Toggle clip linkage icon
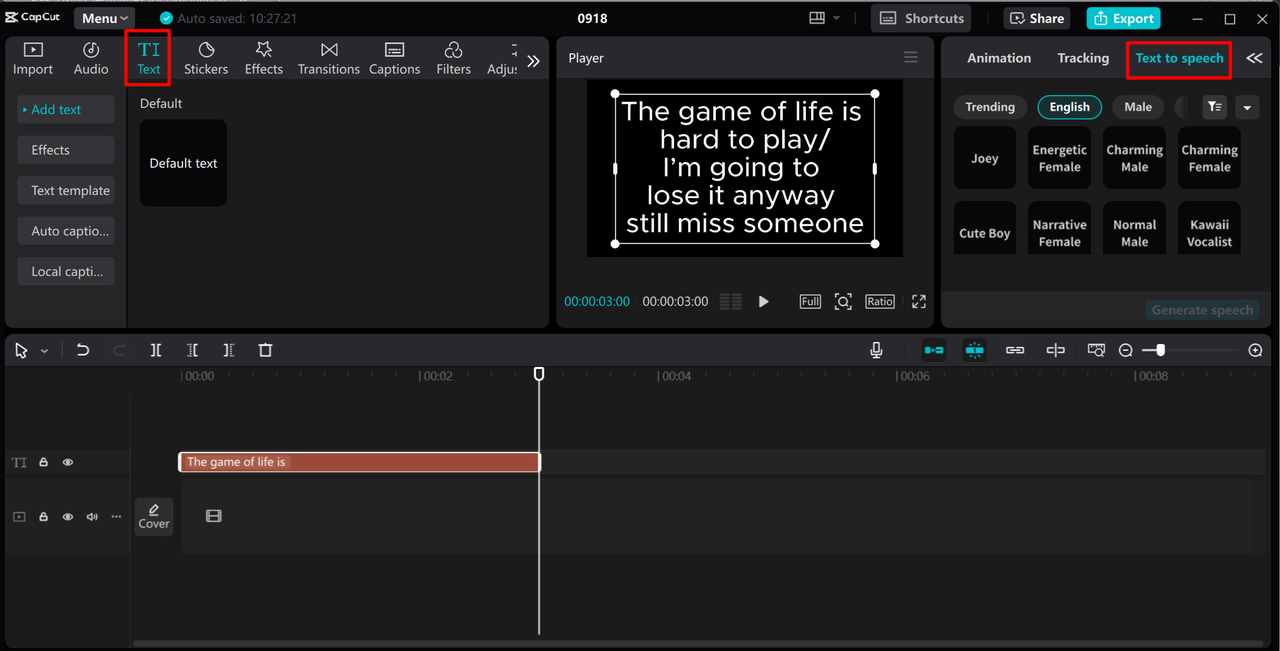 pos(1015,350)
